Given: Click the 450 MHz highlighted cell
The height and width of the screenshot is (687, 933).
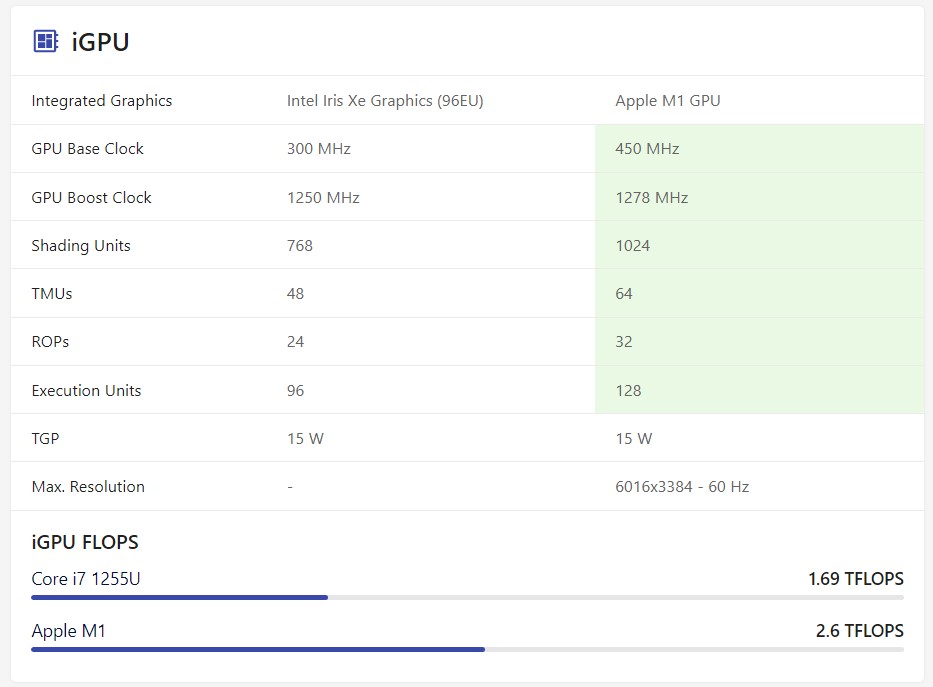Looking at the screenshot, I should pyautogui.click(x=759, y=149).
